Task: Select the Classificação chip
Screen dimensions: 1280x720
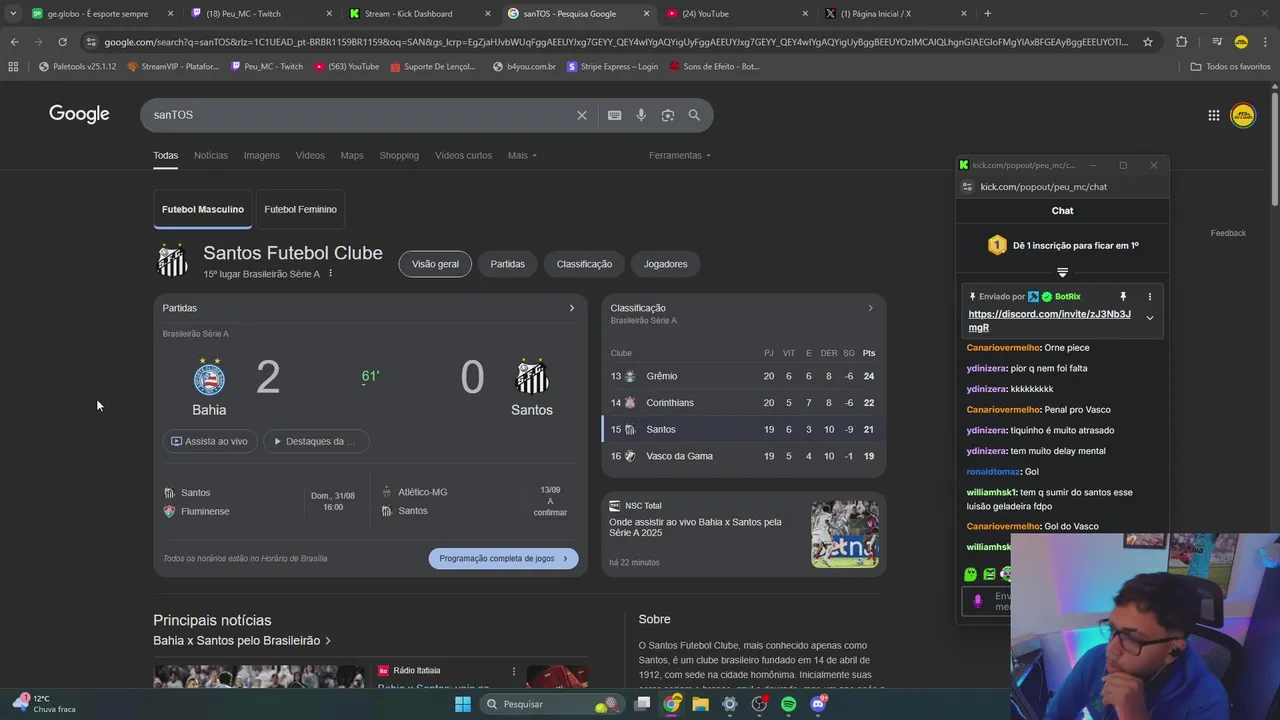Action: (584, 264)
